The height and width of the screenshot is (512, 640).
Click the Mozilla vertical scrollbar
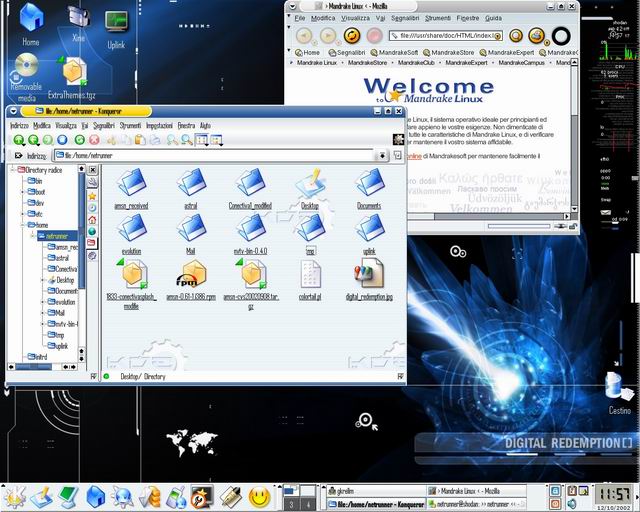[x=574, y=135]
